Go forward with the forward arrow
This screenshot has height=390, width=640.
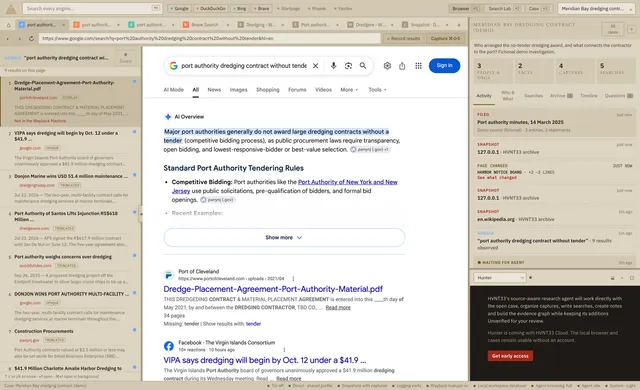click(x=19, y=38)
